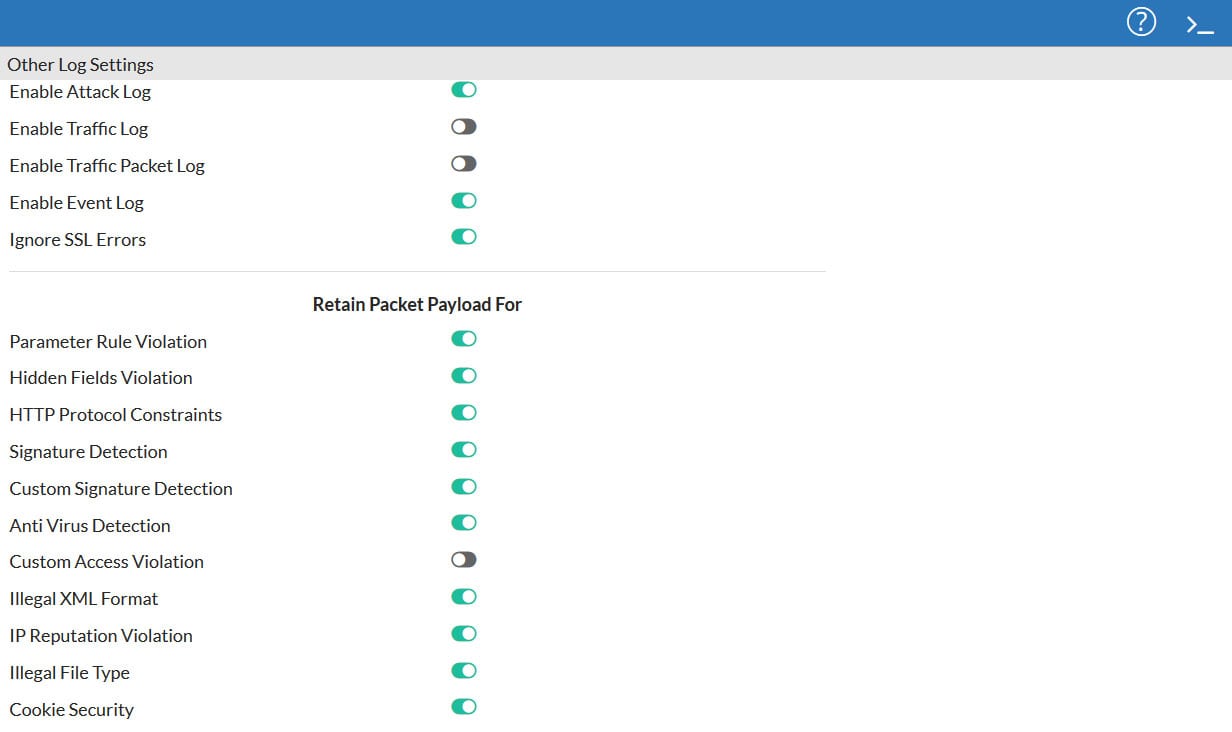The width and height of the screenshot is (1232, 732).
Task: Disable the Enable Attack Log toggle
Action: (463, 90)
